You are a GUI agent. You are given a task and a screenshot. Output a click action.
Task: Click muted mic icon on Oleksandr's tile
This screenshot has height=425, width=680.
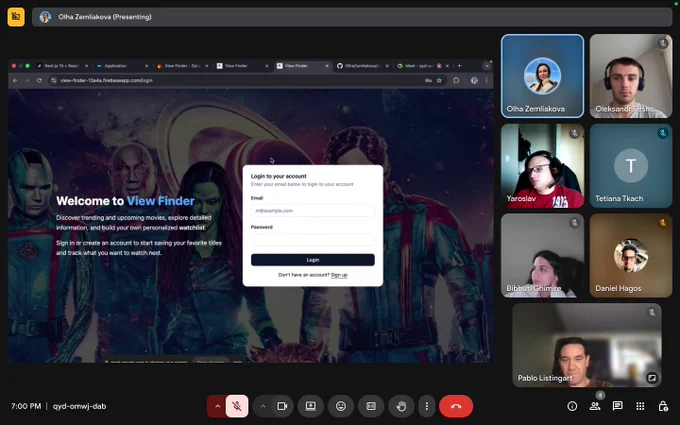(x=662, y=43)
